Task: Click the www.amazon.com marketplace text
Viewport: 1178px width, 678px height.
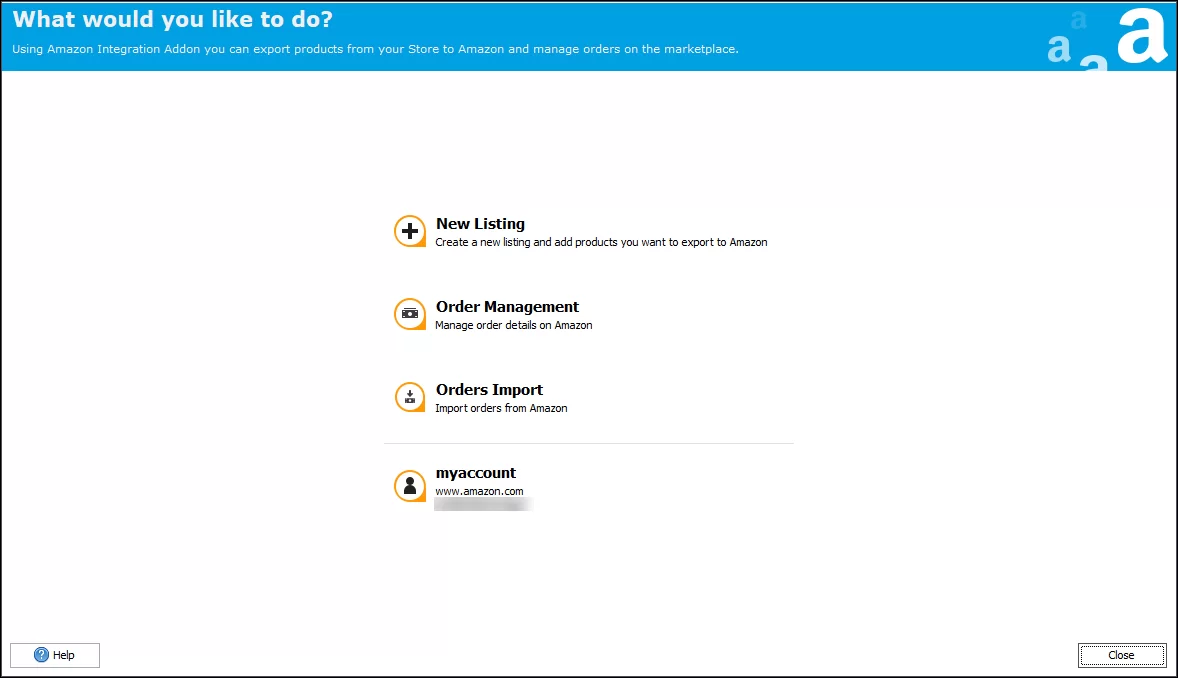Action: (x=479, y=491)
